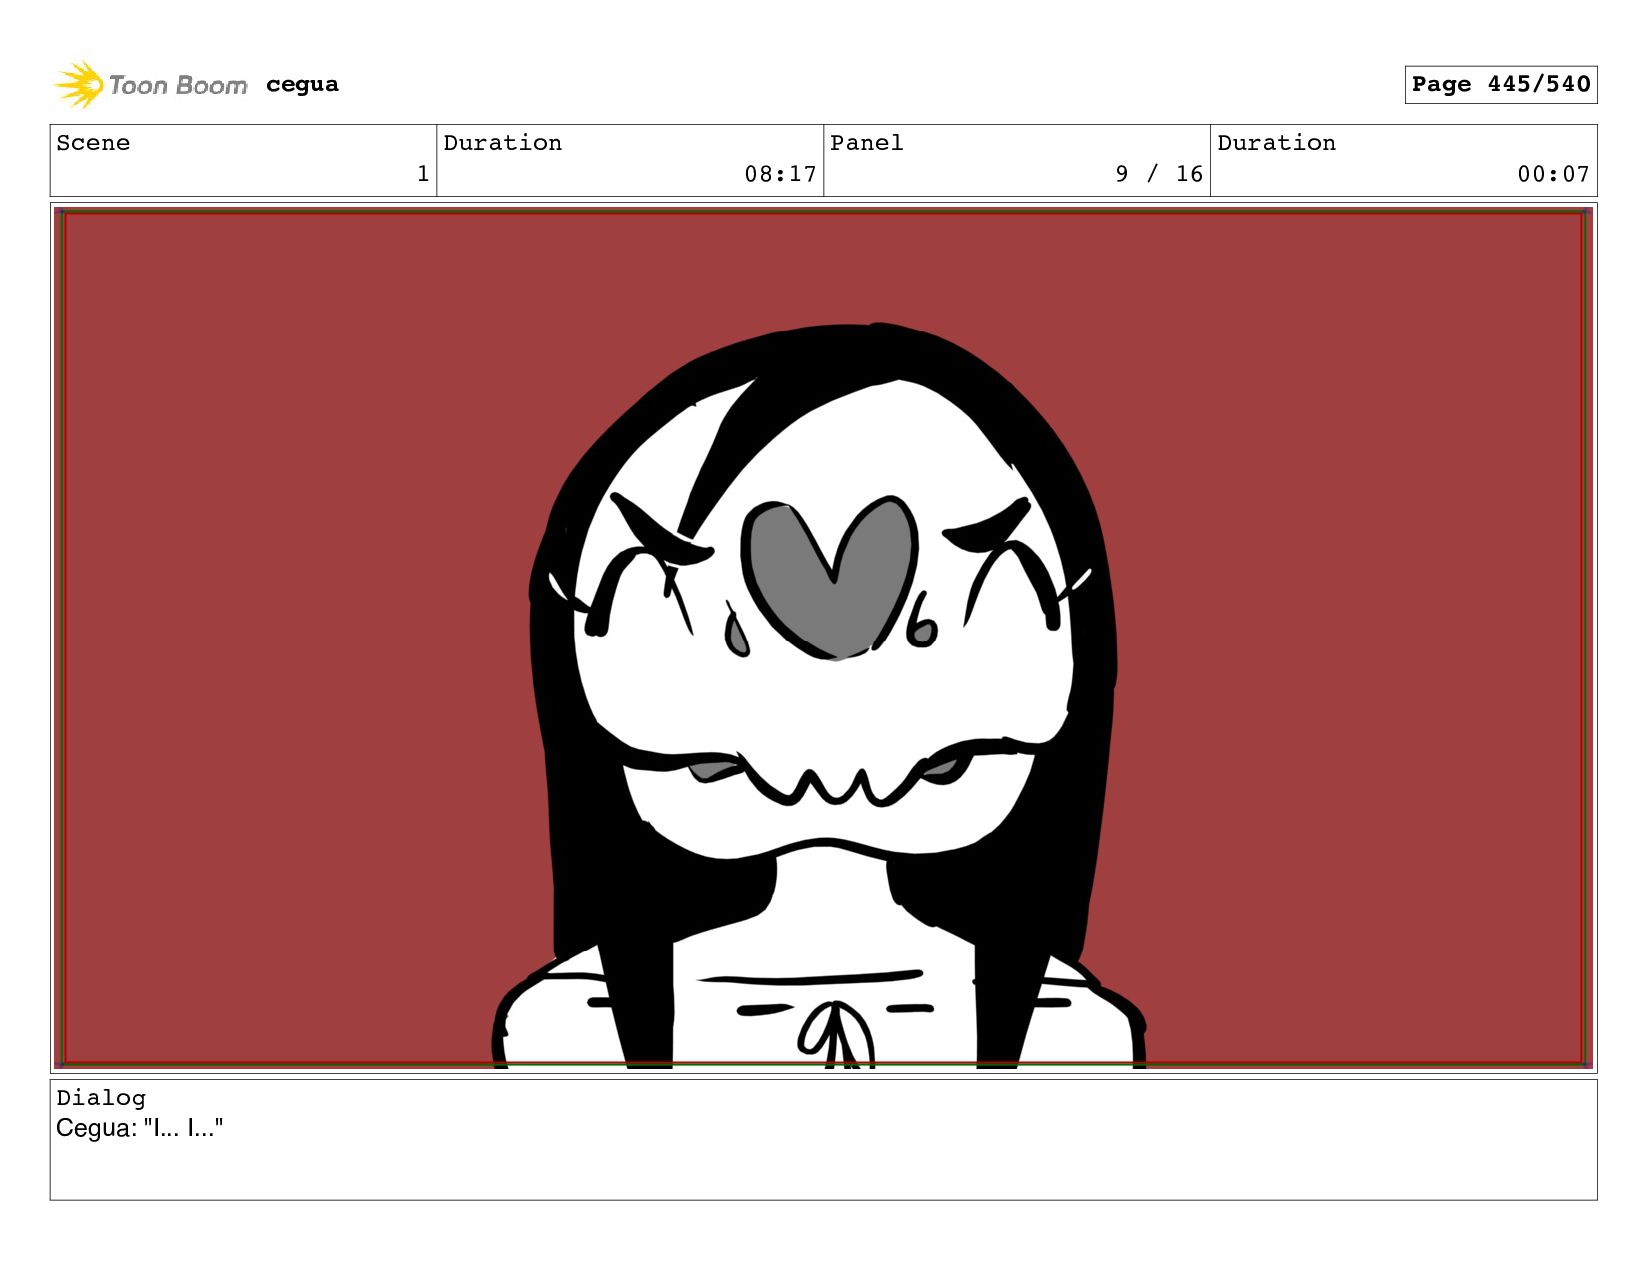Click the panel count '9 / 16'
This screenshot has height=1275, width=1650.
[x=1159, y=174]
